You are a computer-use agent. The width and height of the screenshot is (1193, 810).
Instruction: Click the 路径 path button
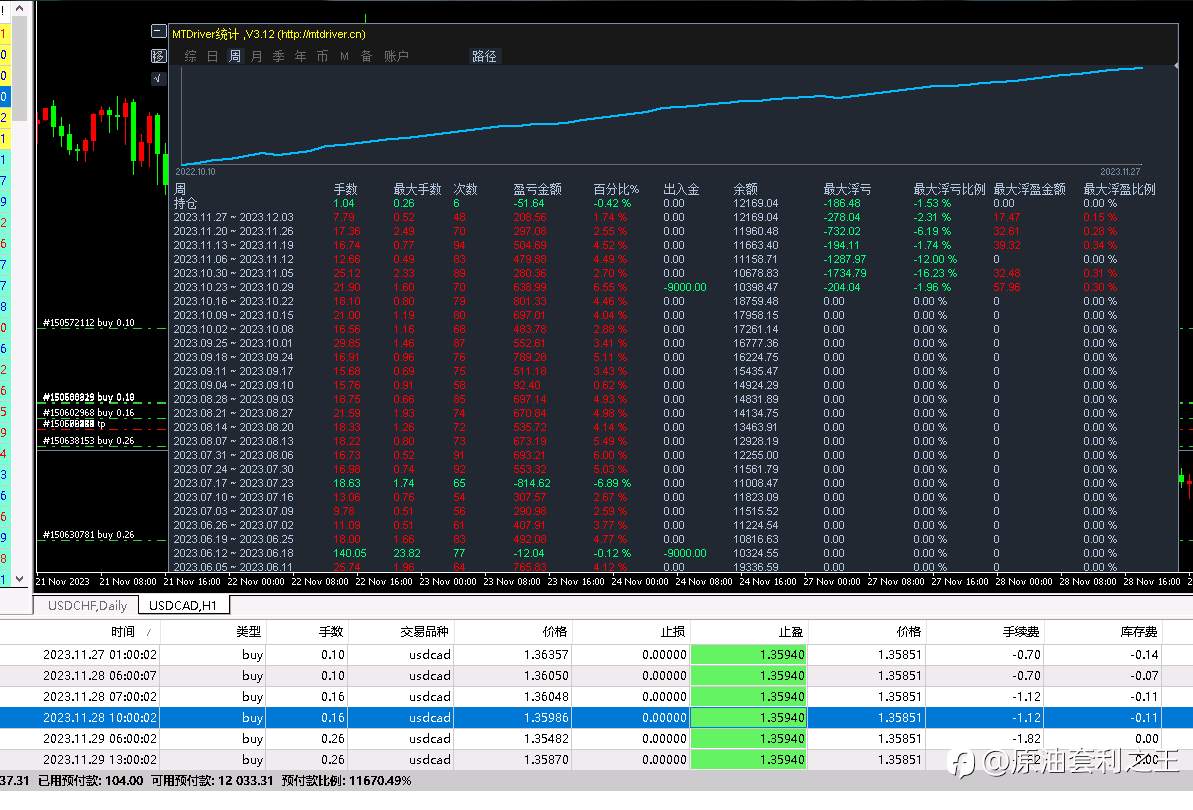coord(484,56)
